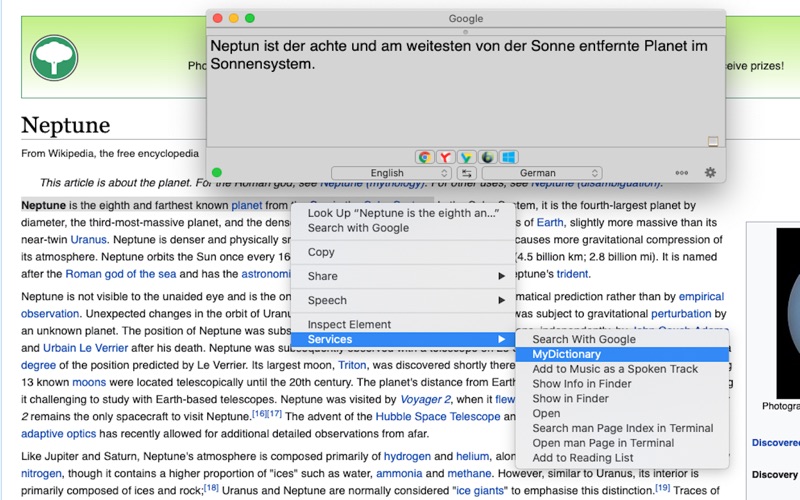Screen dimensions: 800x500
Task: Select Search man Page Index in Terminal
Action: coord(622,428)
